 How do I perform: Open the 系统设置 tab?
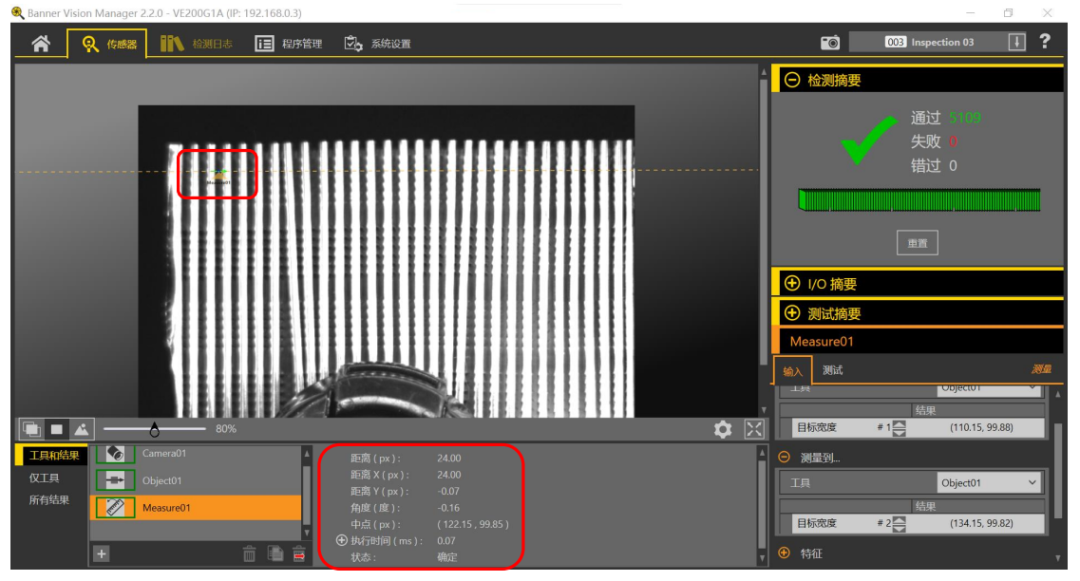point(377,44)
